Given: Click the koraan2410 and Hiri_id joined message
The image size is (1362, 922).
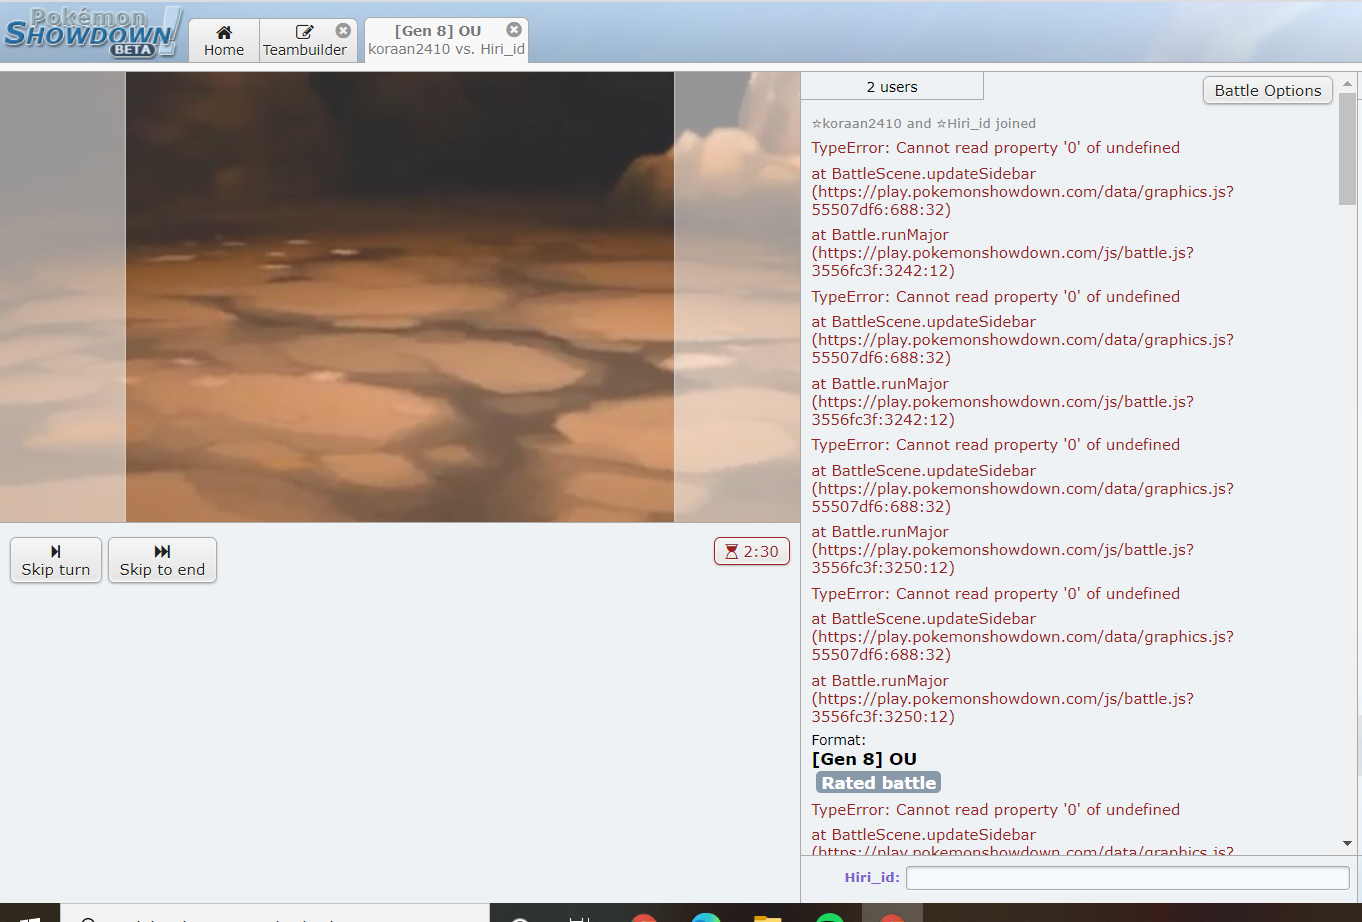Looking at the screenshot, I should pos(923,123).
